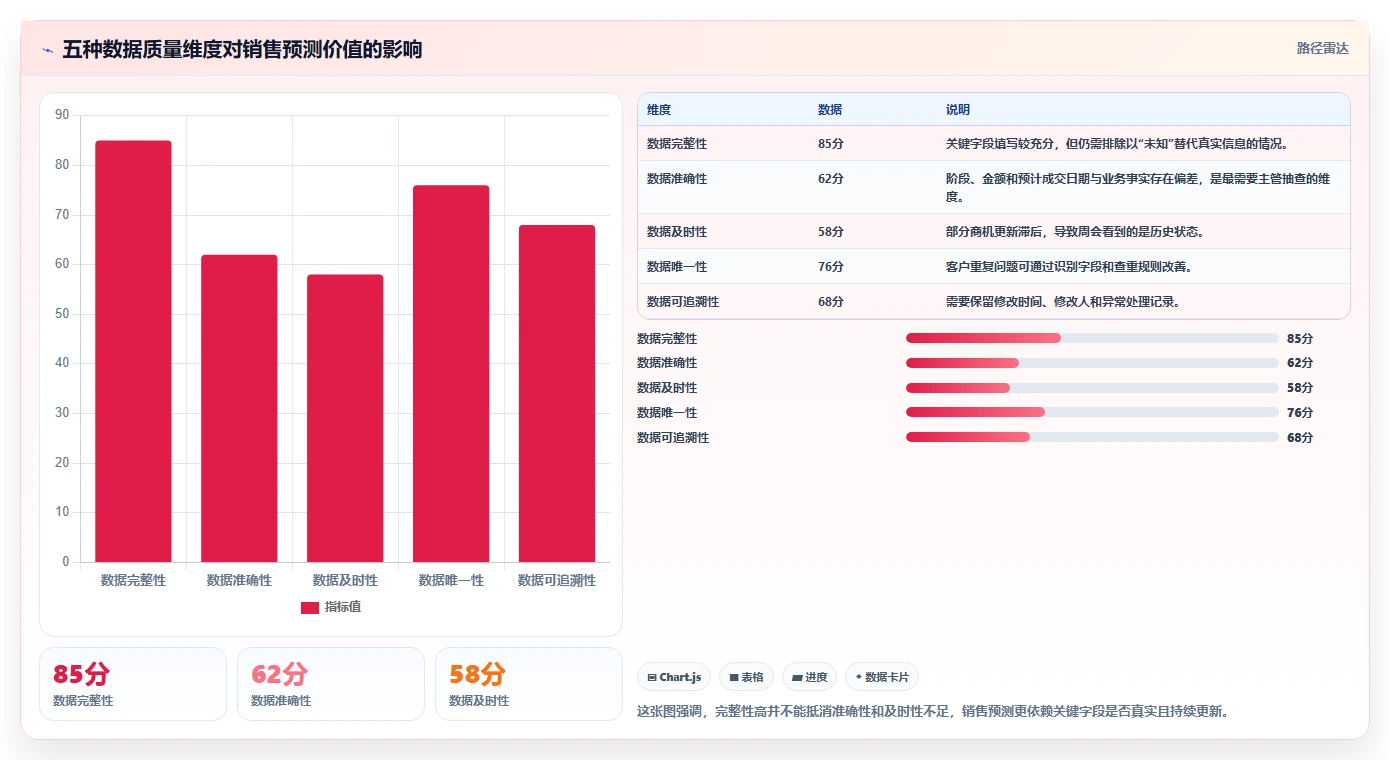1390x760 pixels.
Task: Click the 58分 cell in the table
Action: [x=831, y=232]
